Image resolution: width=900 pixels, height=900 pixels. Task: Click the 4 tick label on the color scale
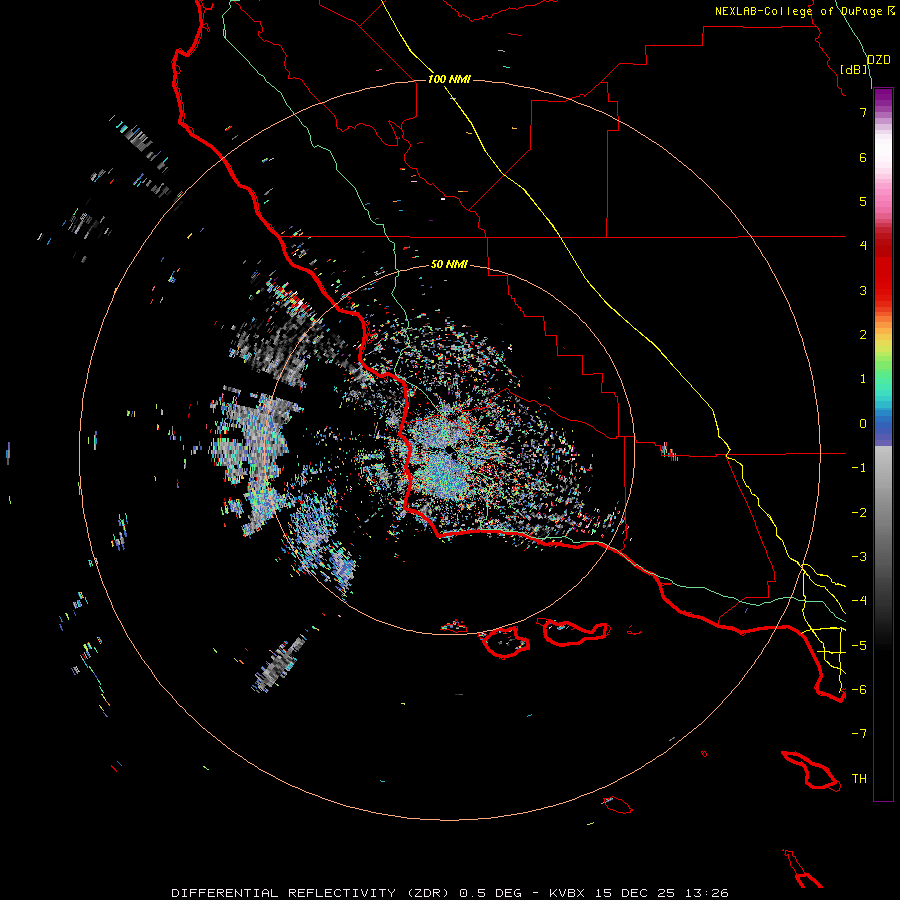[863, 246]
